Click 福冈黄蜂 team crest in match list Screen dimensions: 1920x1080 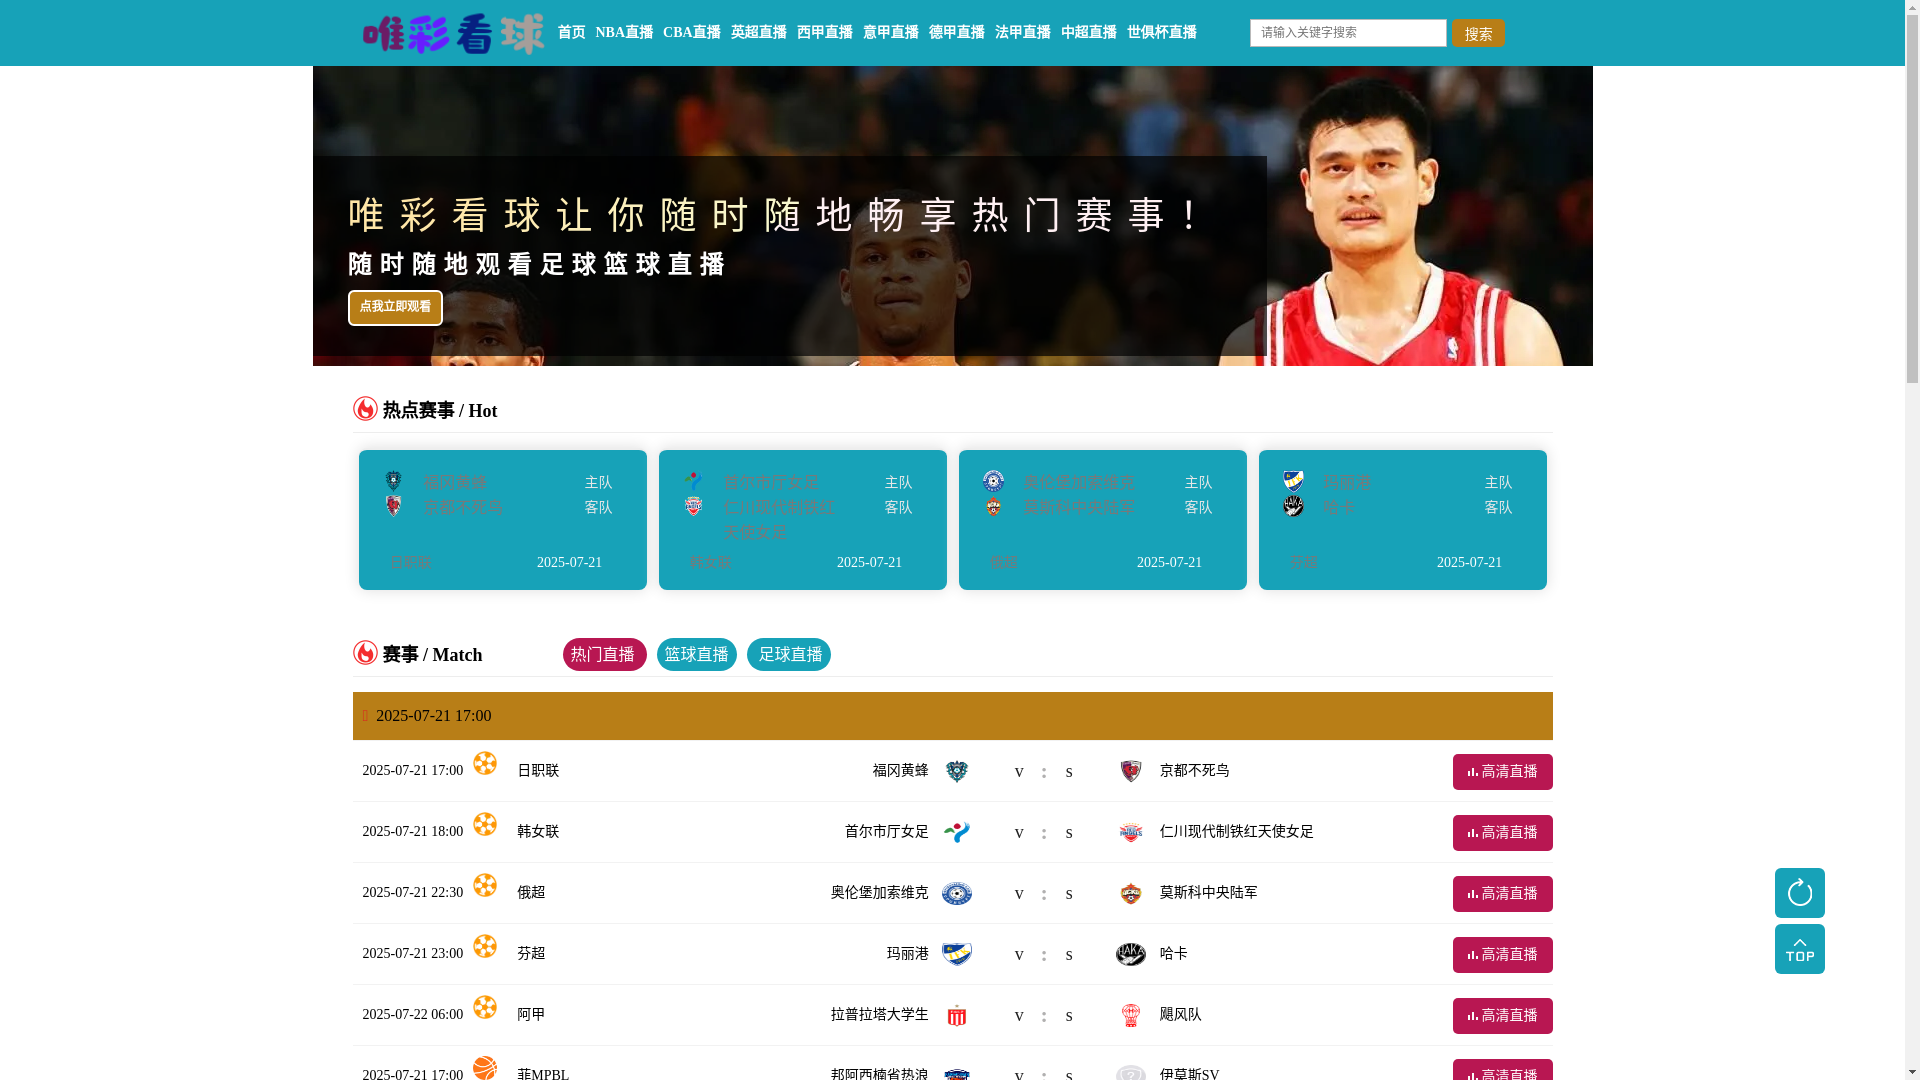click(957, 771)
